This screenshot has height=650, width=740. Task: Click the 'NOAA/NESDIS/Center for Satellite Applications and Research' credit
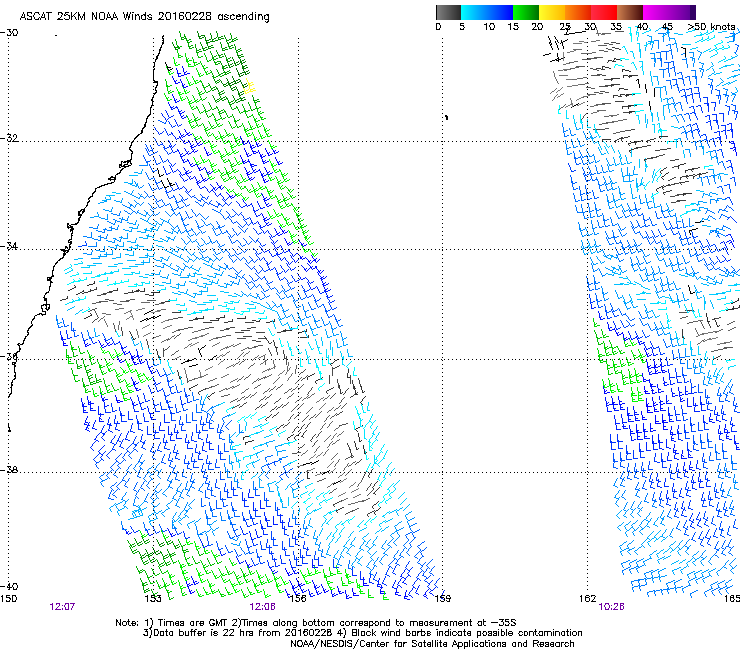[432, 644]
